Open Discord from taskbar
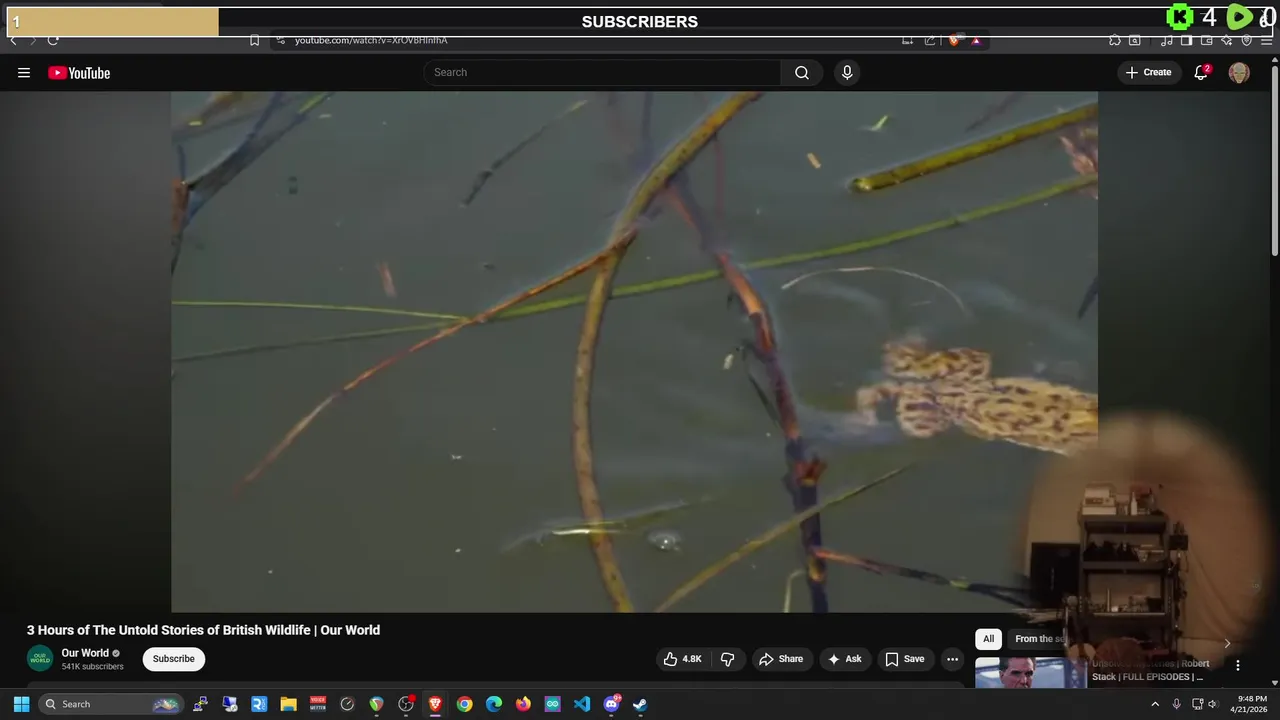The width and height of the screenshot is (1280, 720). (x=611, y=704)
